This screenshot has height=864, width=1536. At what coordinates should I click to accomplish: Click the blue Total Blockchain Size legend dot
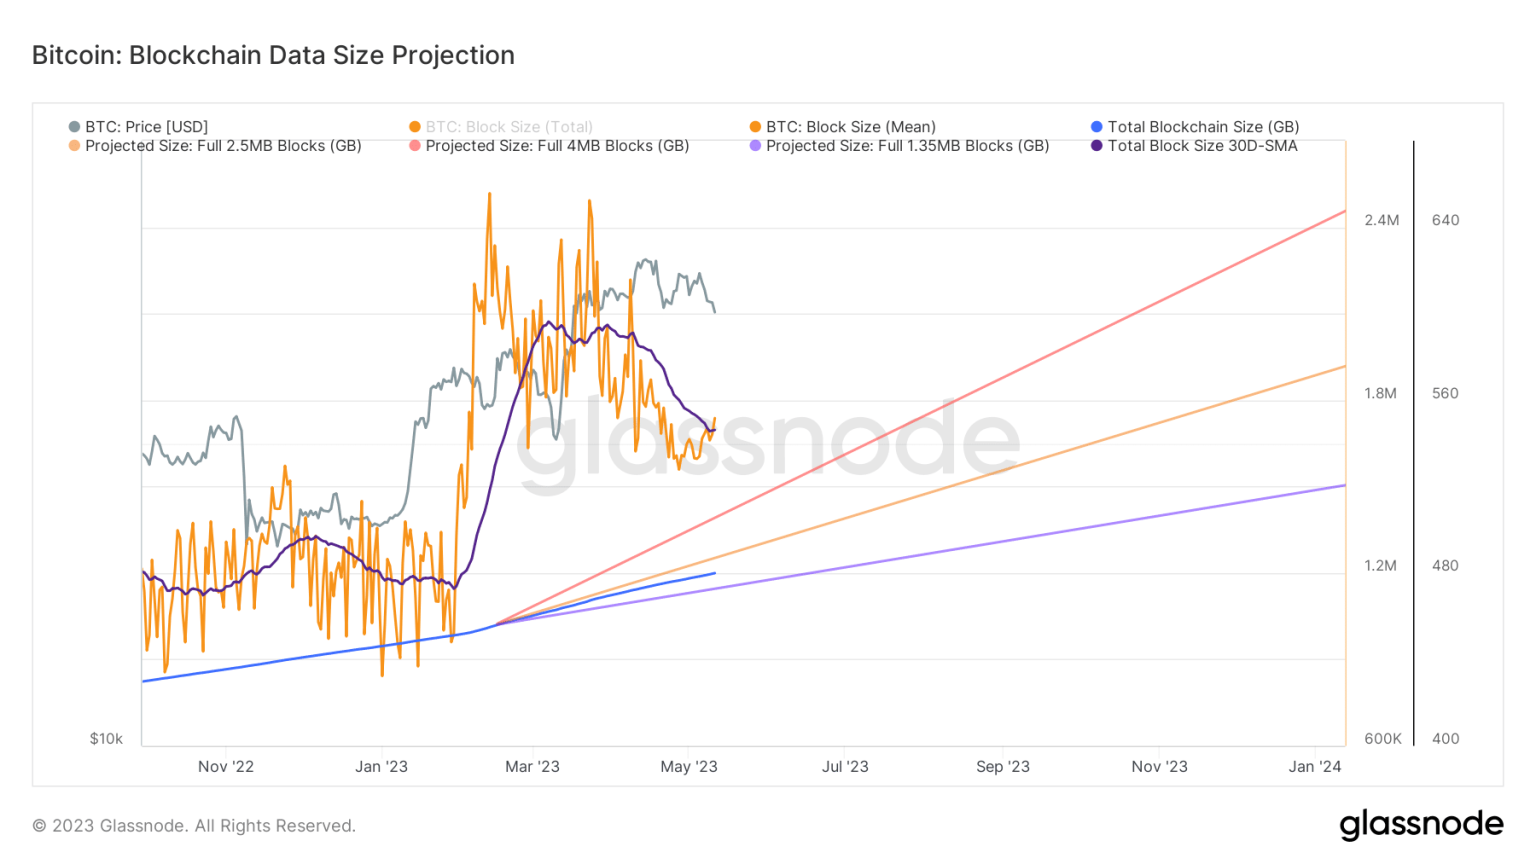pos(1096,127)
